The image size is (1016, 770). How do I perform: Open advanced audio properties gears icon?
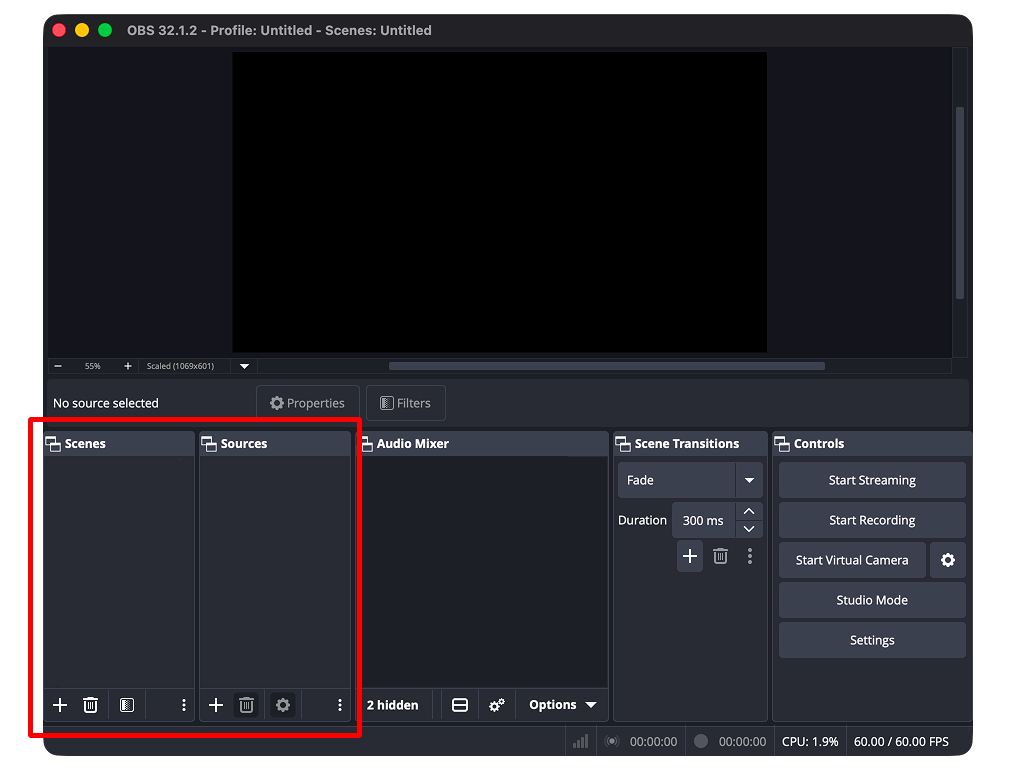point(497,705)
